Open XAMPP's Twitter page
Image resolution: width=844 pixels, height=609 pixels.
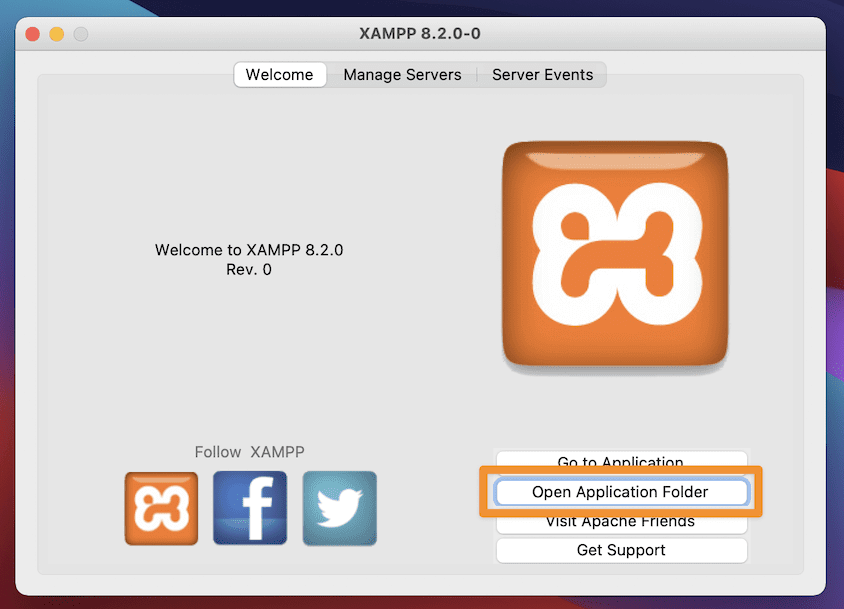coord(338,508)
